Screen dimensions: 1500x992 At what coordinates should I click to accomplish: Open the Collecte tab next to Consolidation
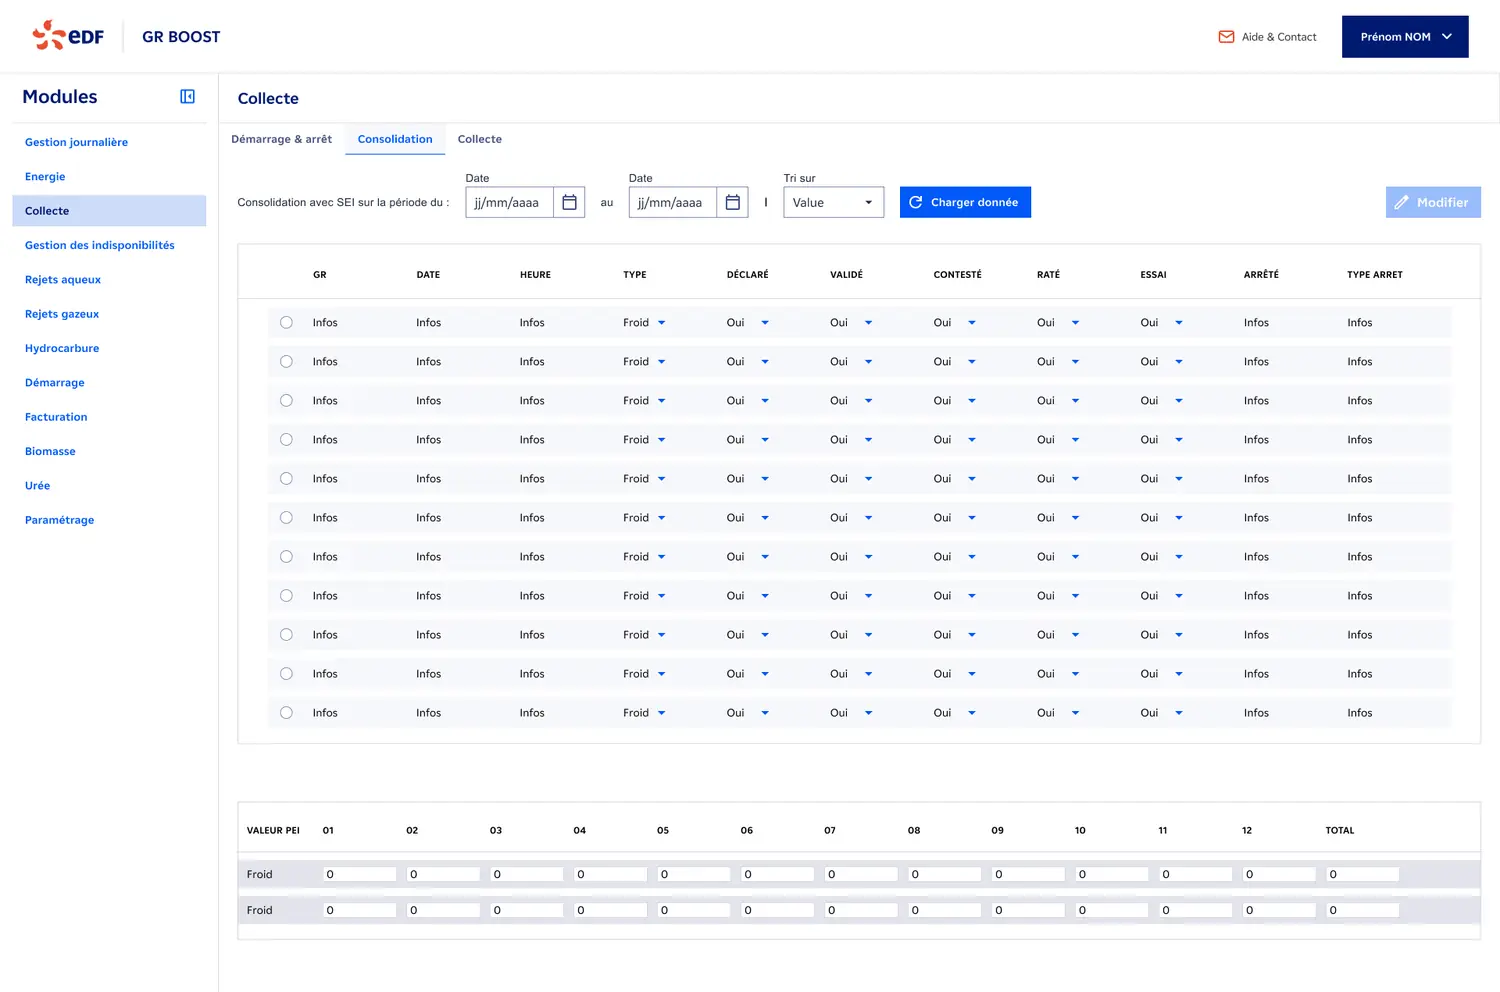[x=480, y=139]
